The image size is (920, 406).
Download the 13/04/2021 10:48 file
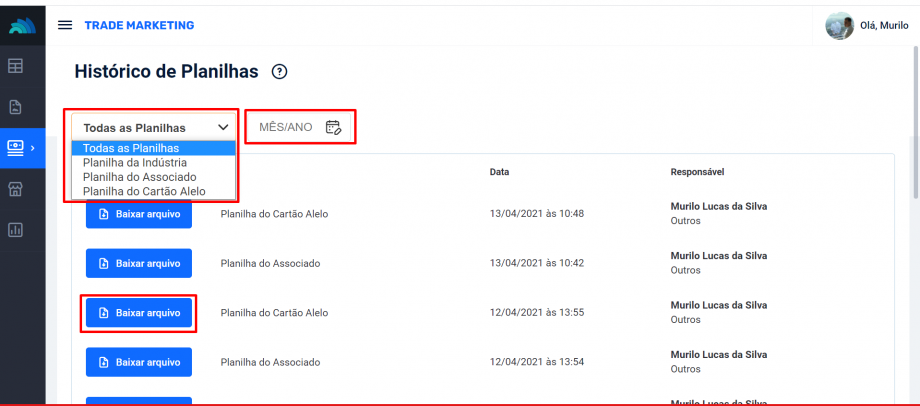tap(139, 214)
